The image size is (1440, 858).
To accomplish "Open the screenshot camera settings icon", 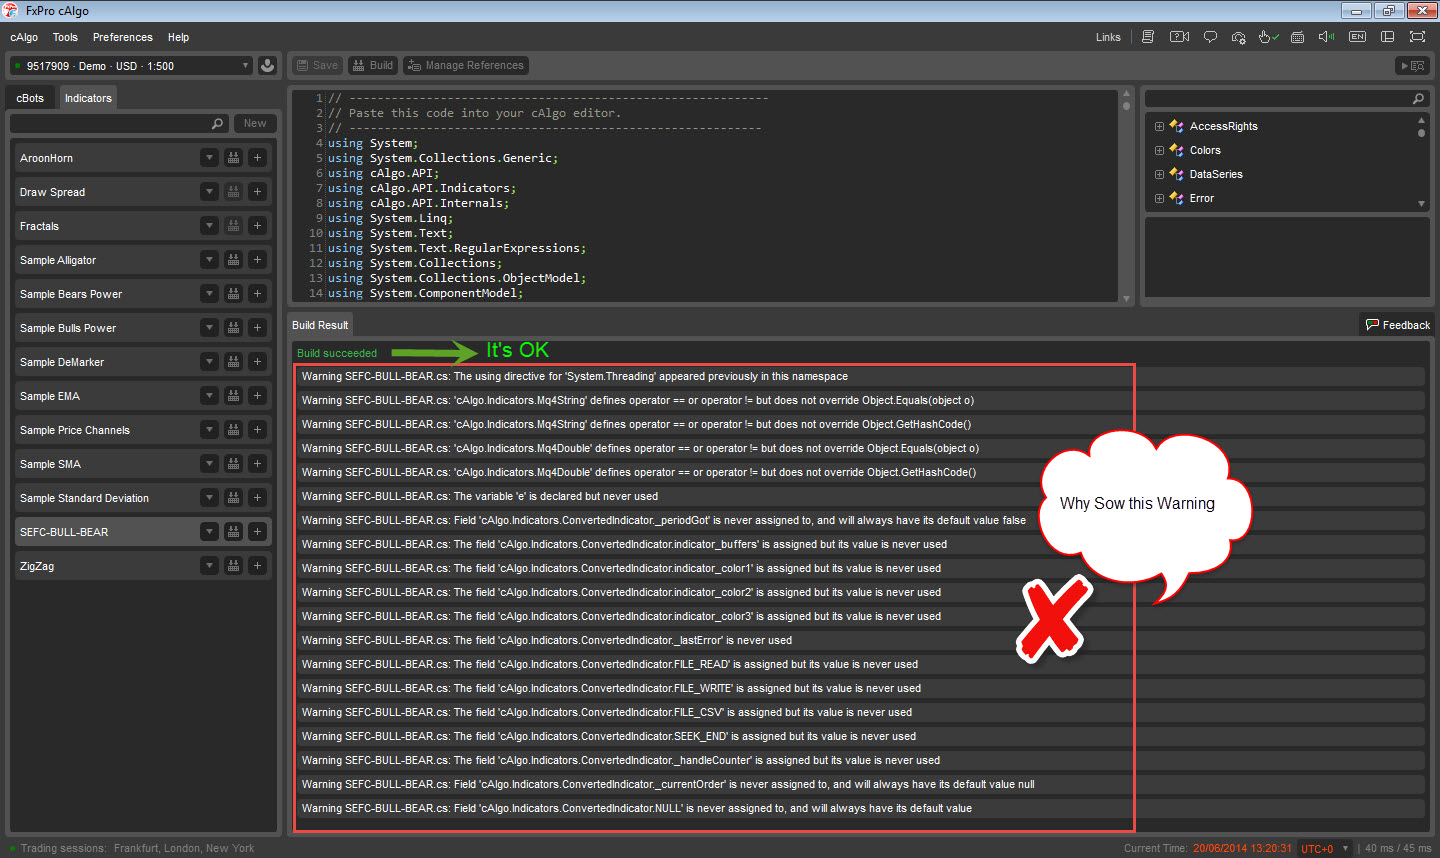I will pyautogui.click(x=1239, y=37).
